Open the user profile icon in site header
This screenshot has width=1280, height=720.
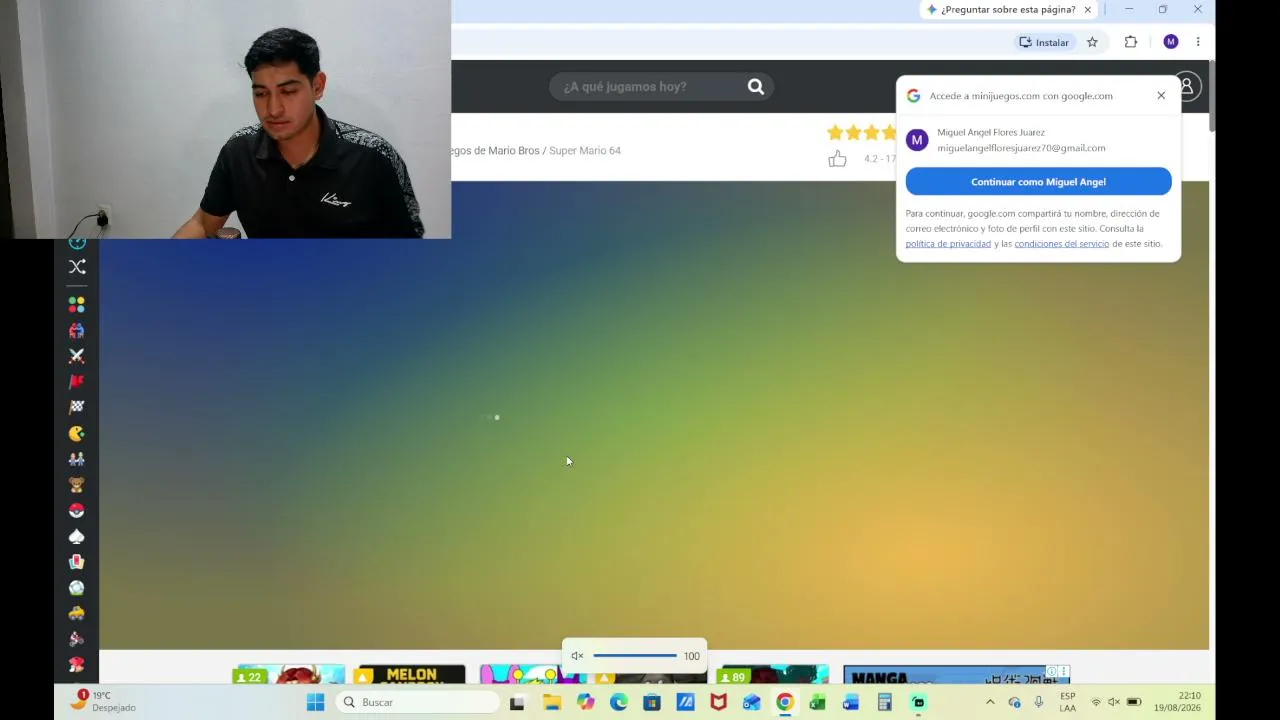pos(1187,87)
